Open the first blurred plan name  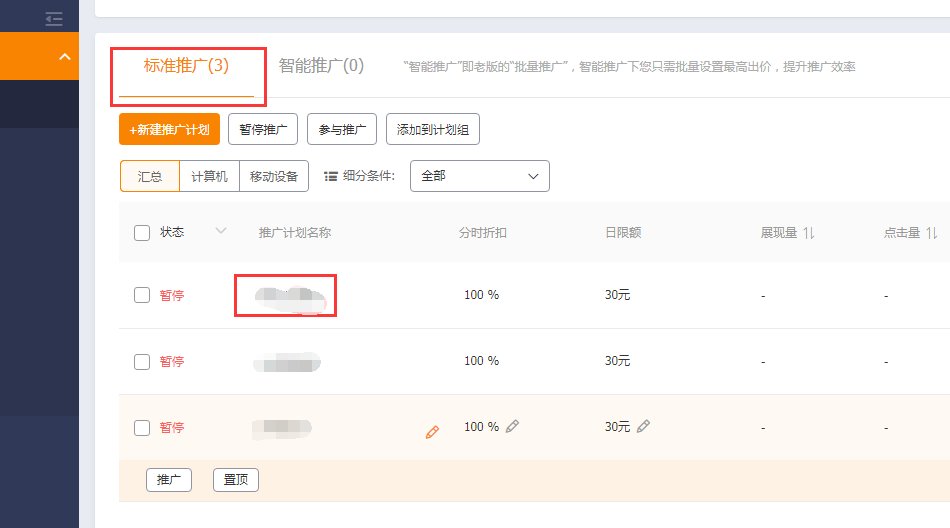[290, 299]
